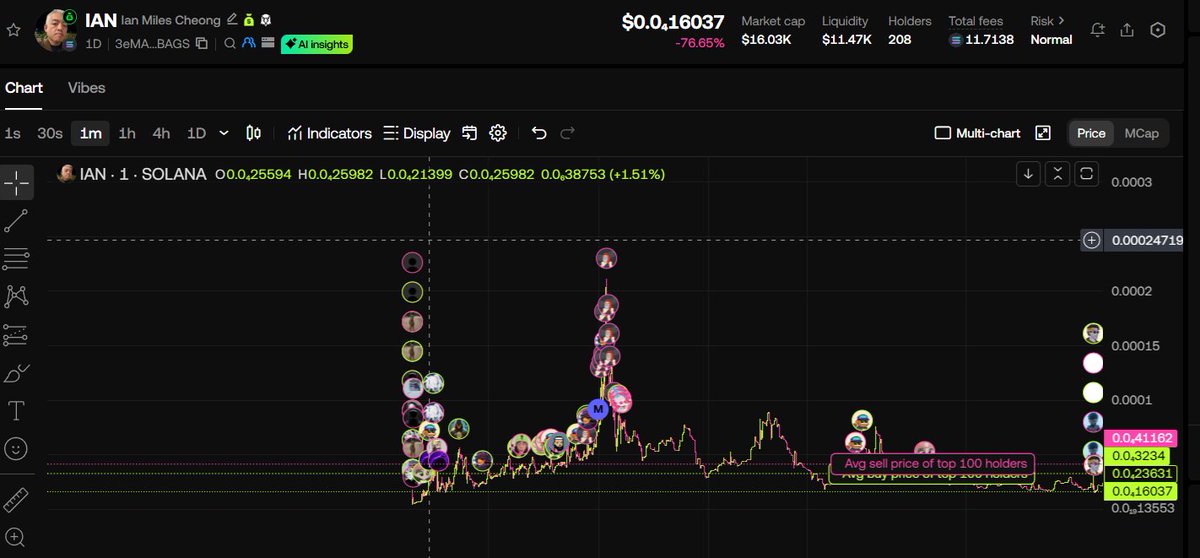Click the down arrow chart control

[1028, 174]
